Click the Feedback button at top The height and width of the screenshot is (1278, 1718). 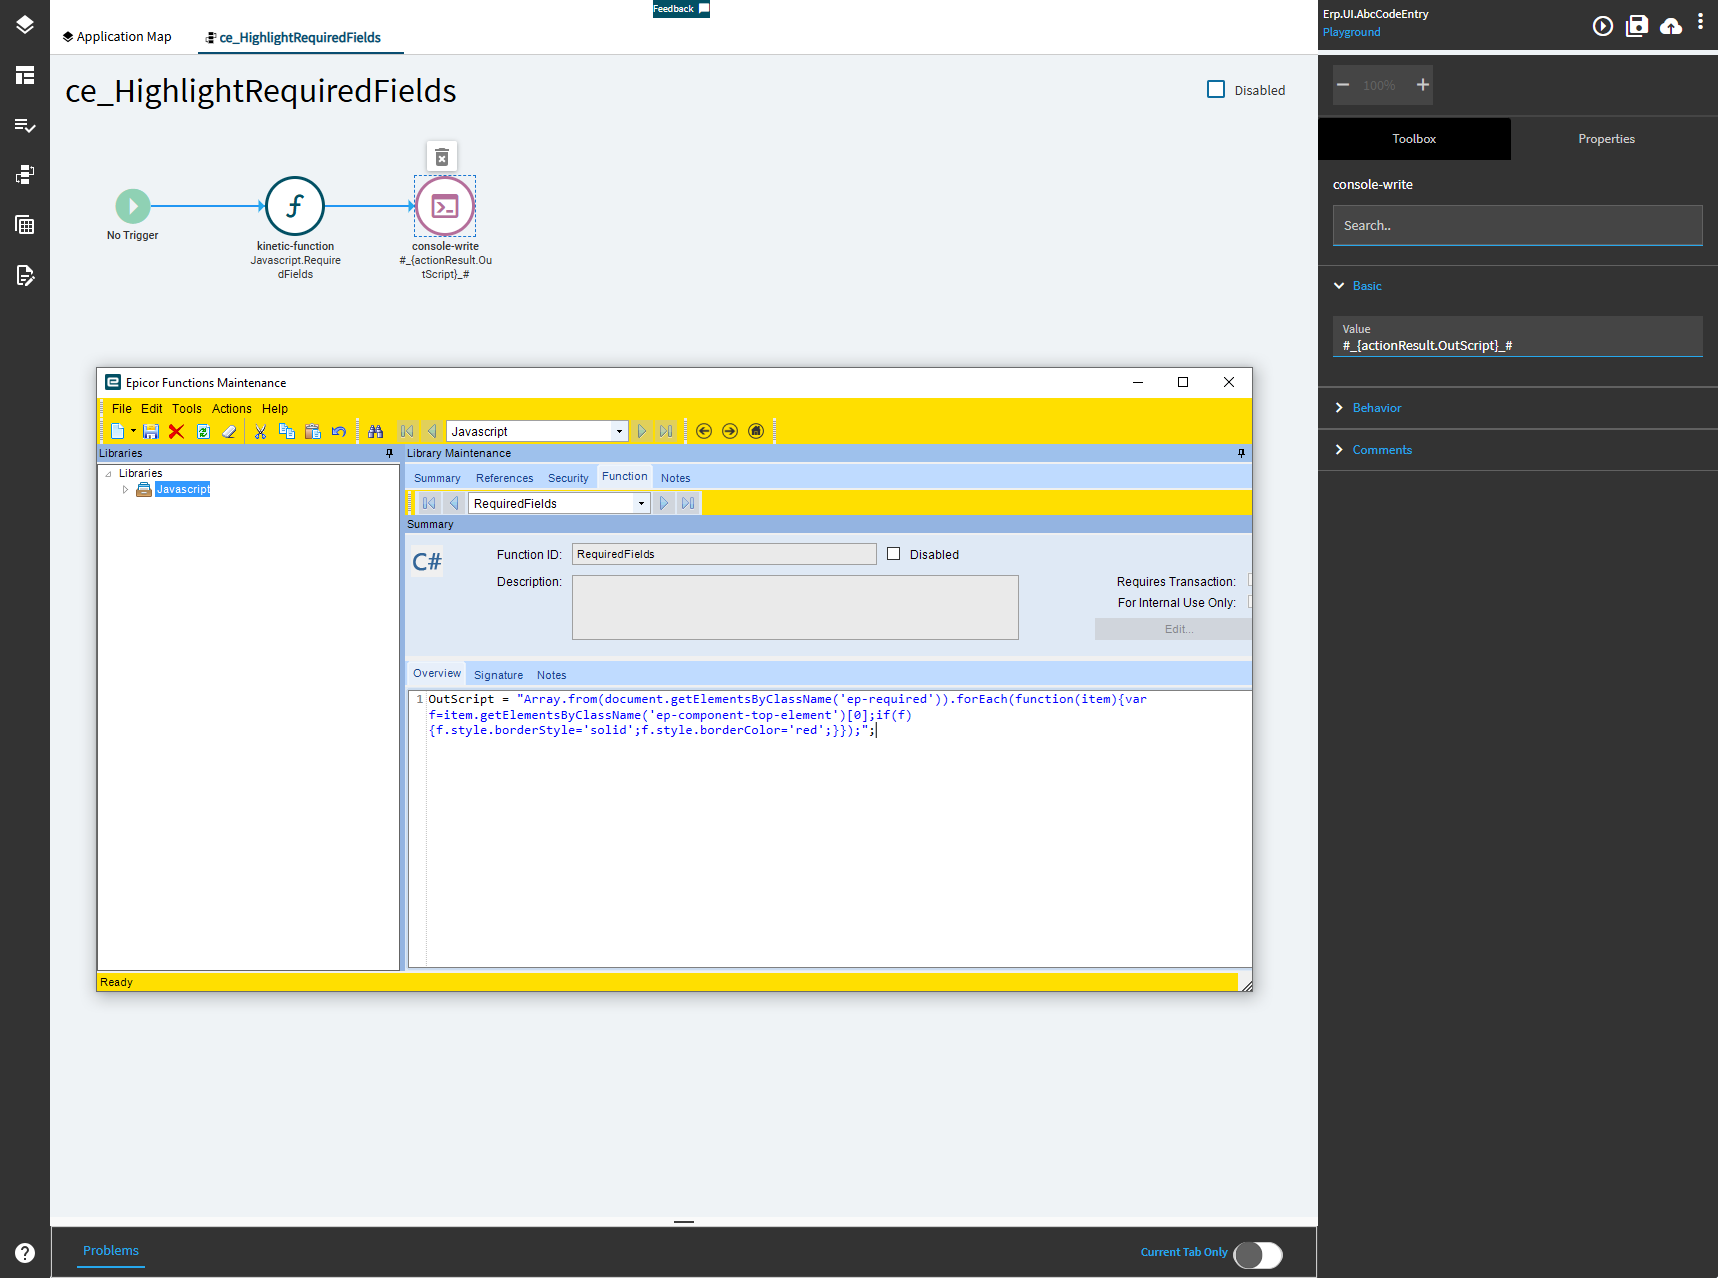coord(681,9)
